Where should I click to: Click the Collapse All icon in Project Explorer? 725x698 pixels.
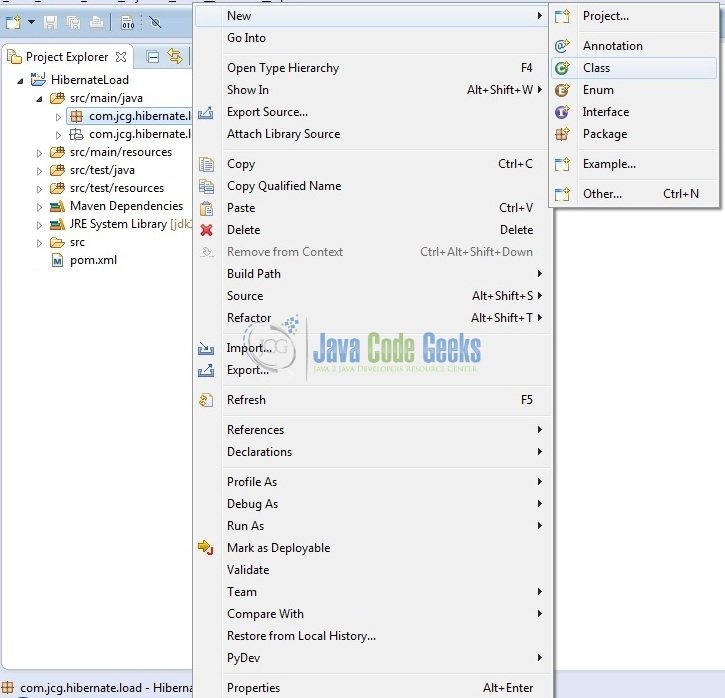click(153, 57)
